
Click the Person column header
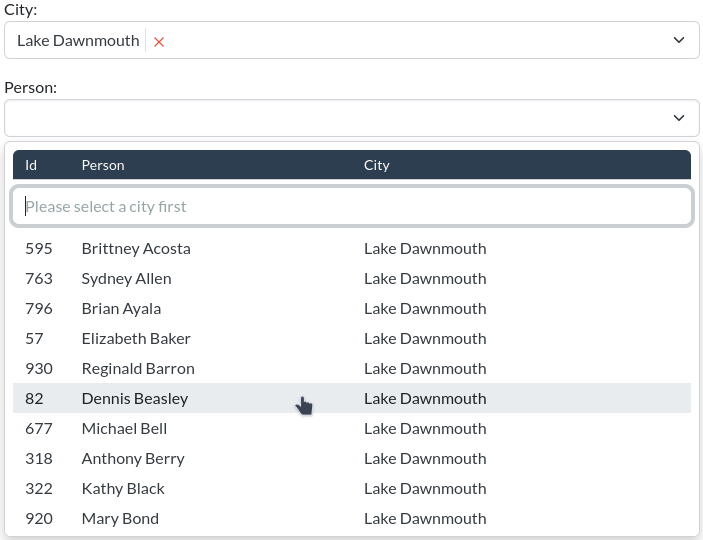pos(103,165)
